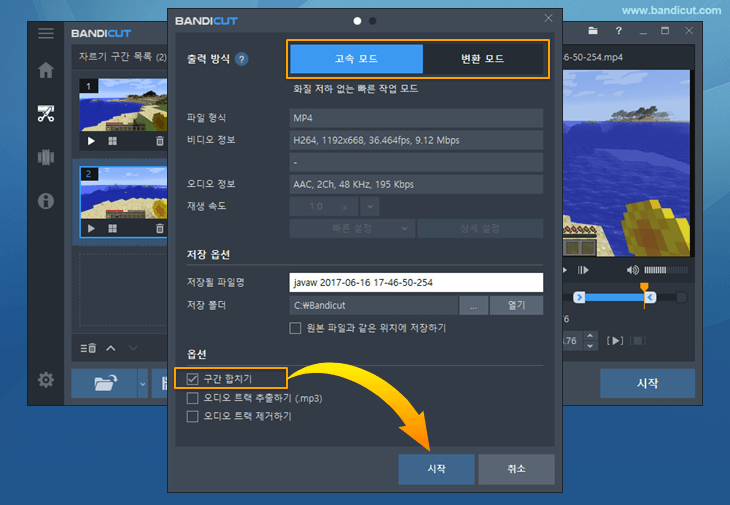This screenshot has width=730, height=505.
Task: Delete segment 2 with trash icon
Action: (x=160, y=229)
